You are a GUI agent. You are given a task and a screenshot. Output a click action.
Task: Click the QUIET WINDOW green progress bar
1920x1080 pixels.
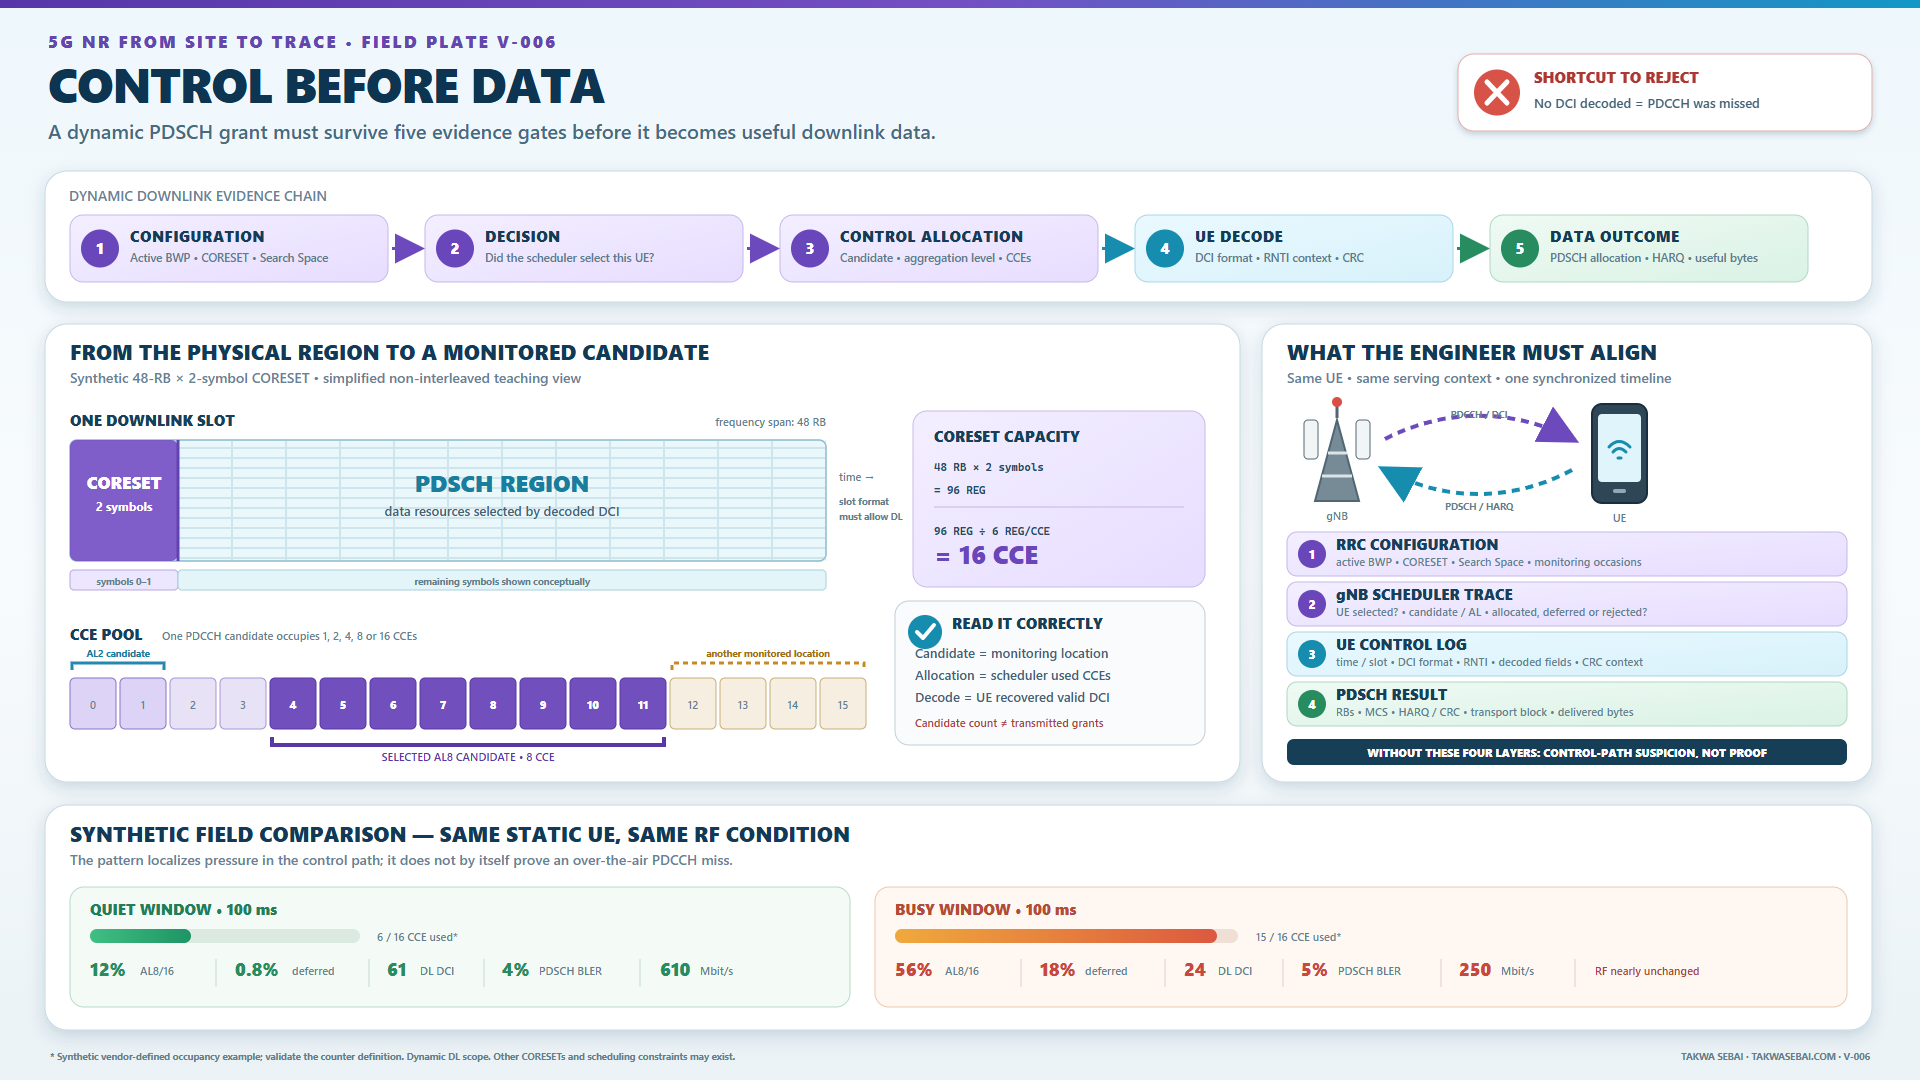tap(225, 936)
